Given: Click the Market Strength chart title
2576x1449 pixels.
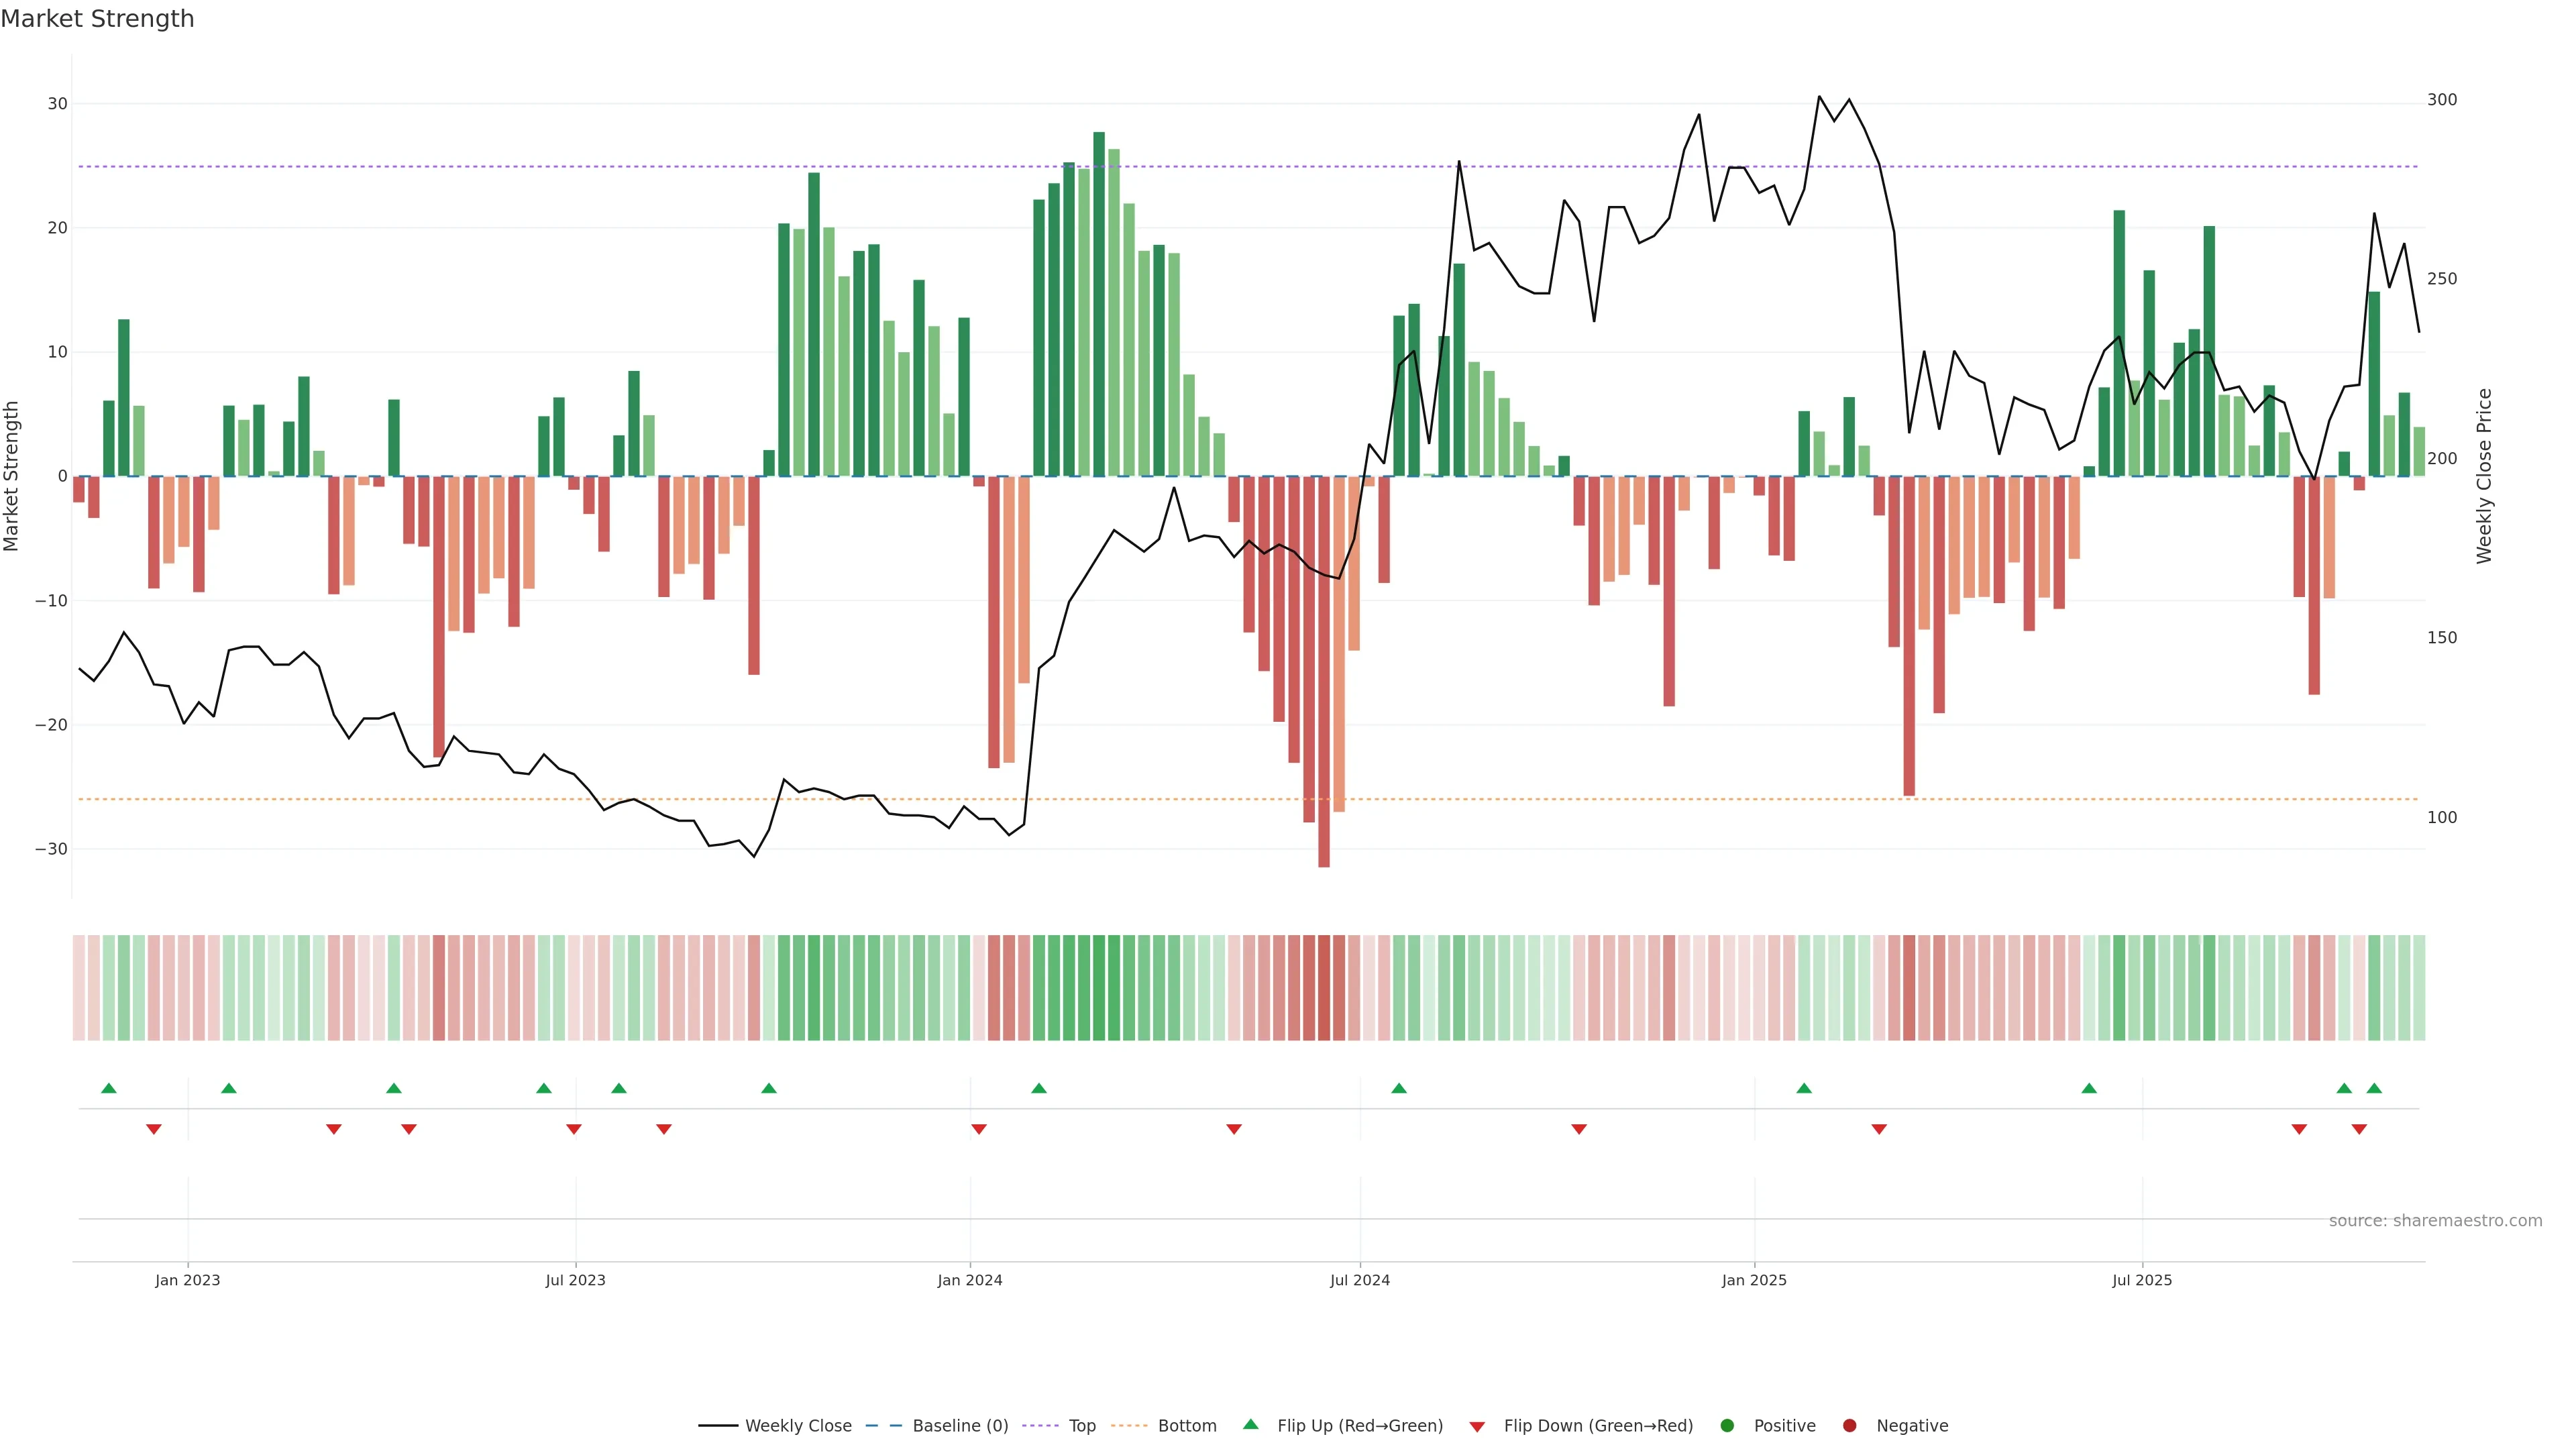Looking at the screenshot, I should coord(97,19).
